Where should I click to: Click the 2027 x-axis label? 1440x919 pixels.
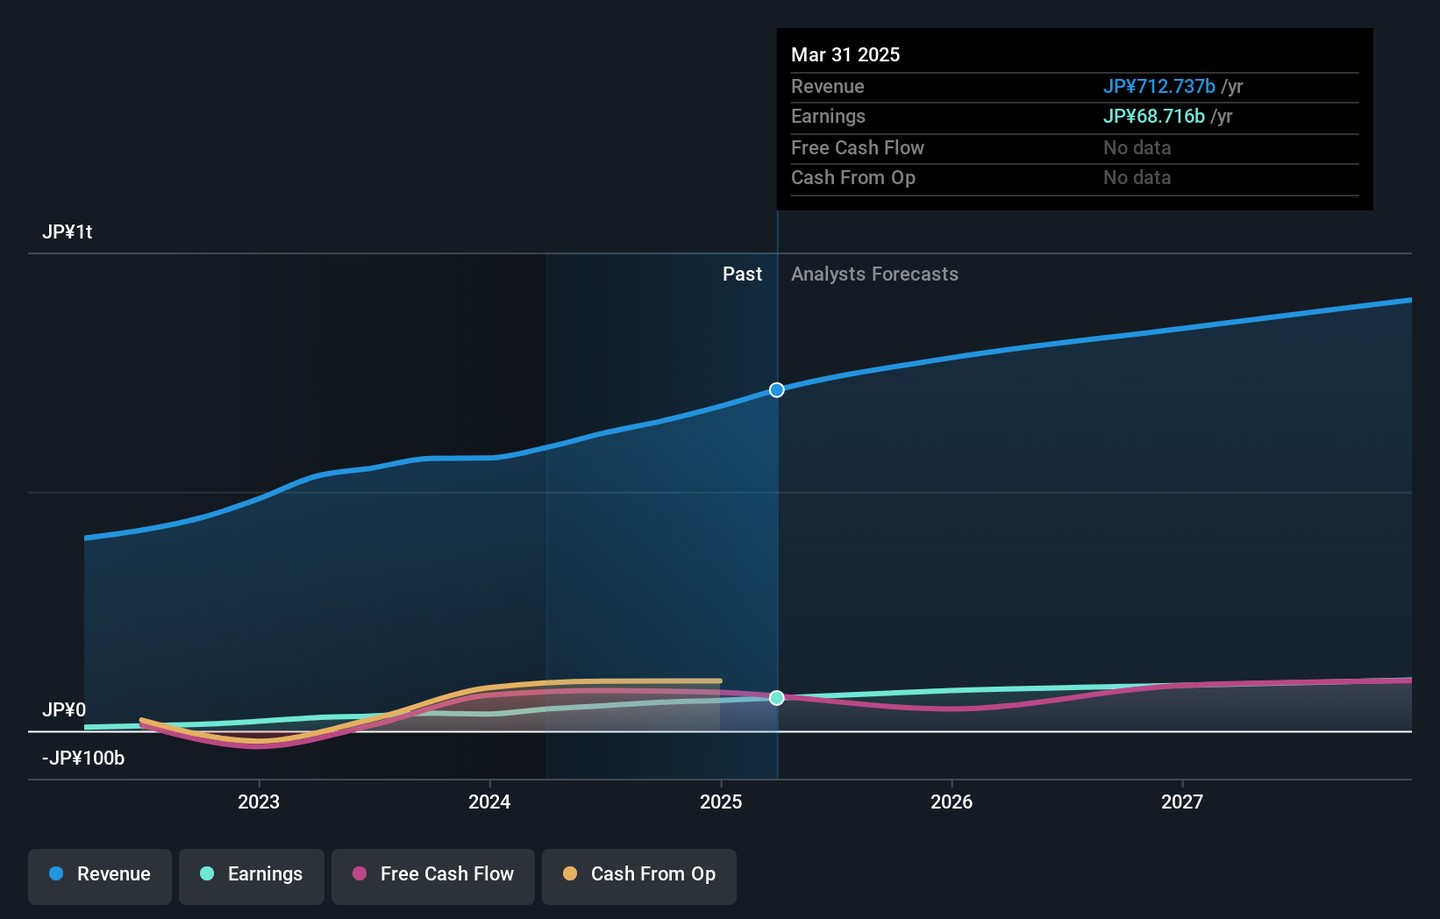tap(1182, 802)
